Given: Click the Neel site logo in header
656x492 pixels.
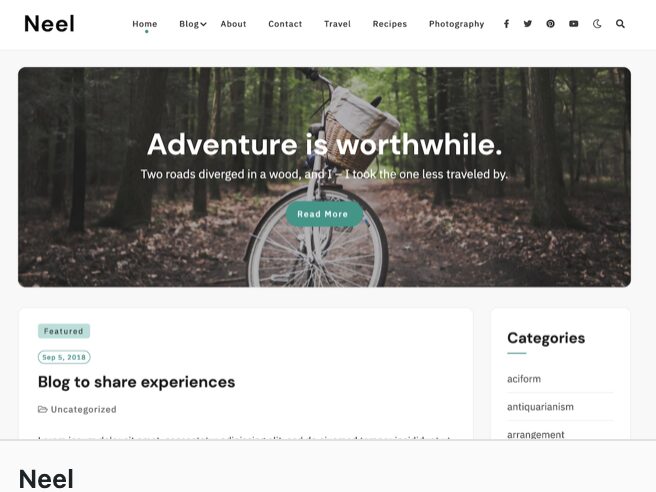Looking at the screenshot, I should [x=49, y=23].
